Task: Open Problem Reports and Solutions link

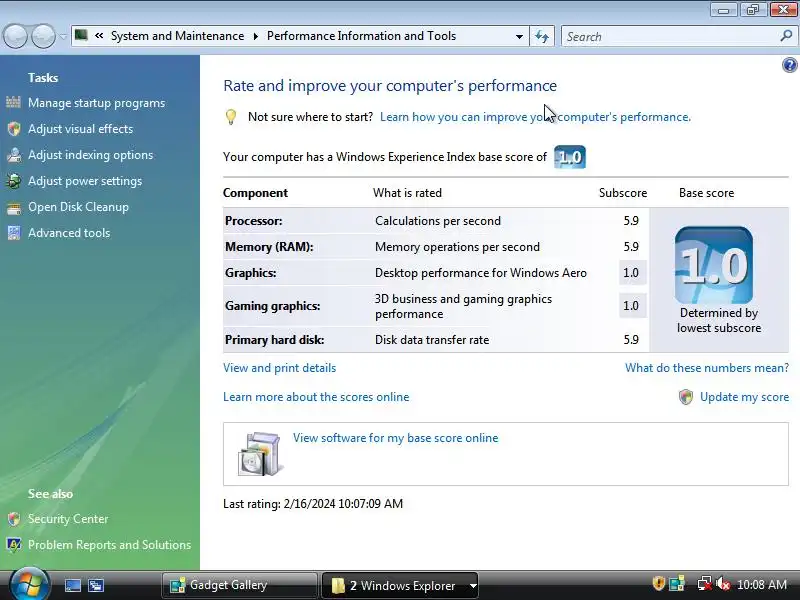Action: pyautogui.click(x=109, y=545)
